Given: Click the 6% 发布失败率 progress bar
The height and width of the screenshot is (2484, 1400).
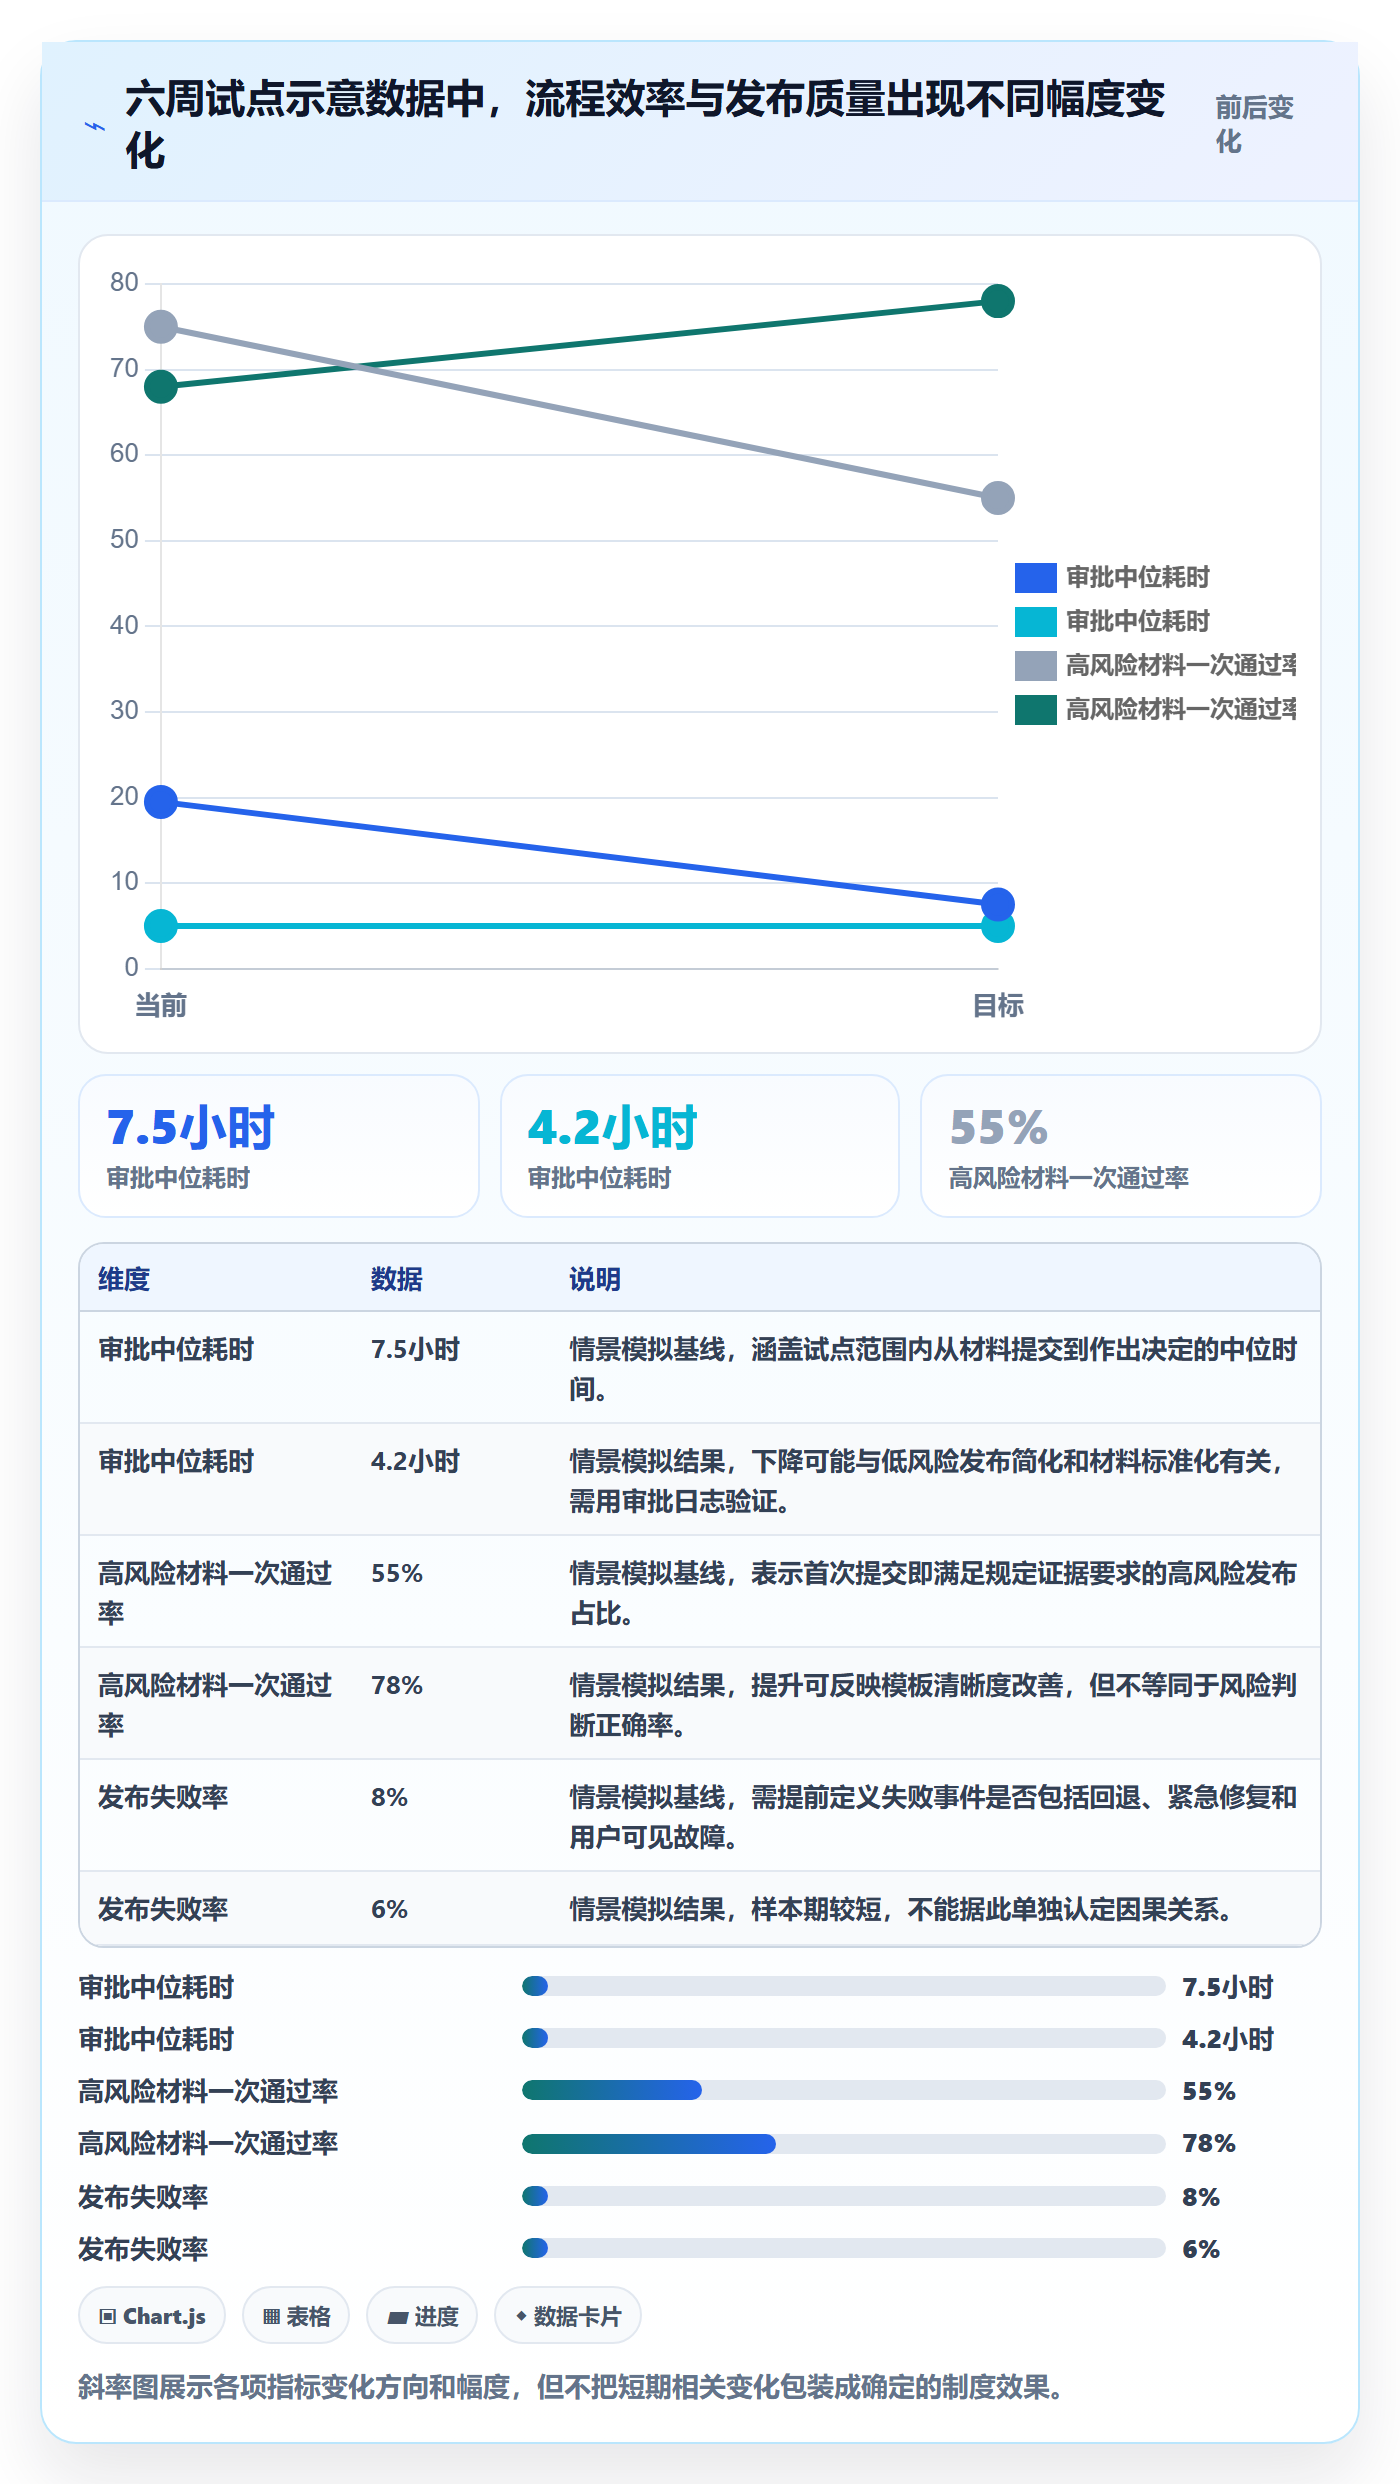Looking at the screenshot, I should coord(843,2248).
